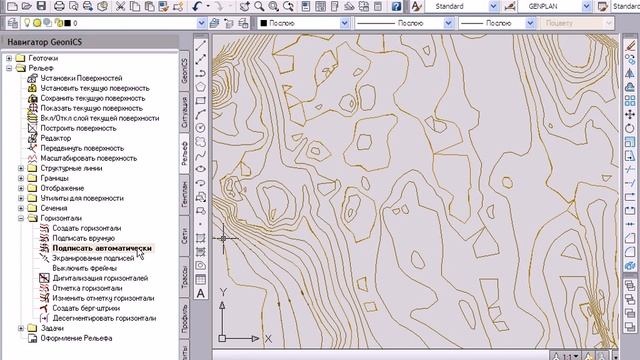The width and height of the screenshot is (640, 360).
Task: Toggle layer 0 freeze sun icon
Action: pos(37,23)
